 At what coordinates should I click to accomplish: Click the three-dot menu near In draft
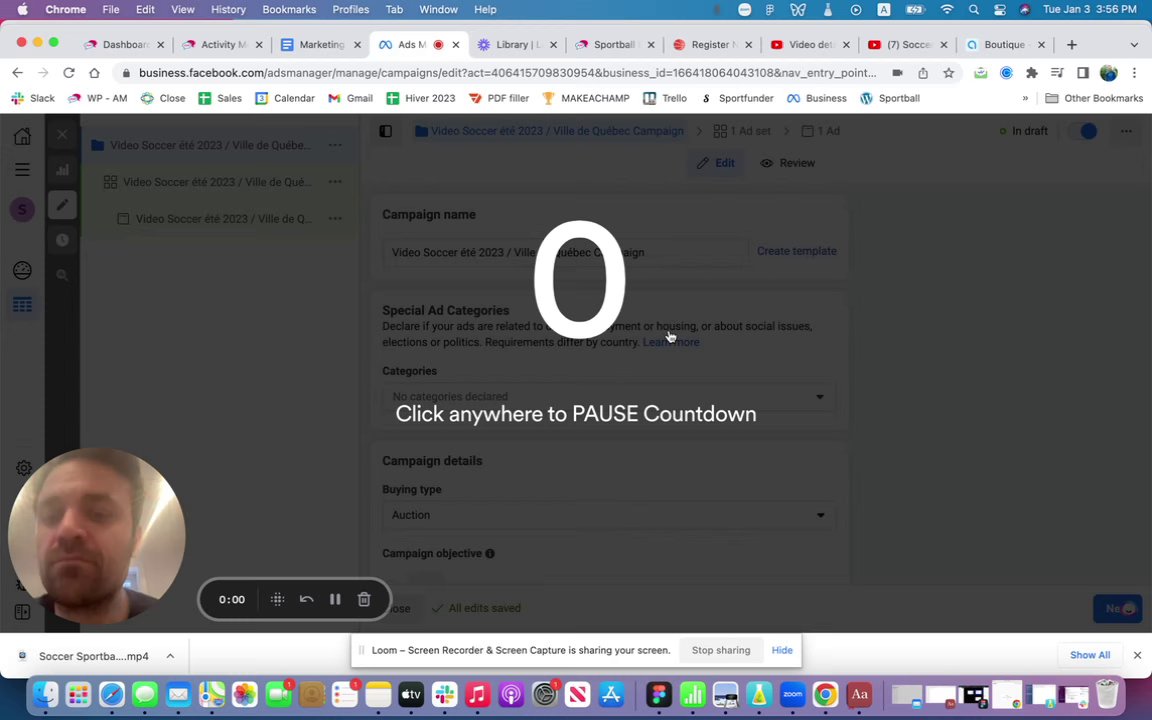pos(1126,131)
